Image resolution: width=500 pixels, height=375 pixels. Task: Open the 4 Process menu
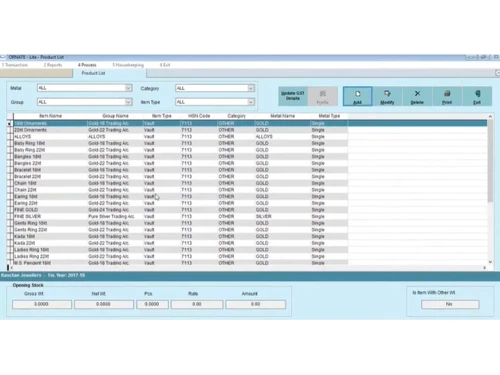87,65
